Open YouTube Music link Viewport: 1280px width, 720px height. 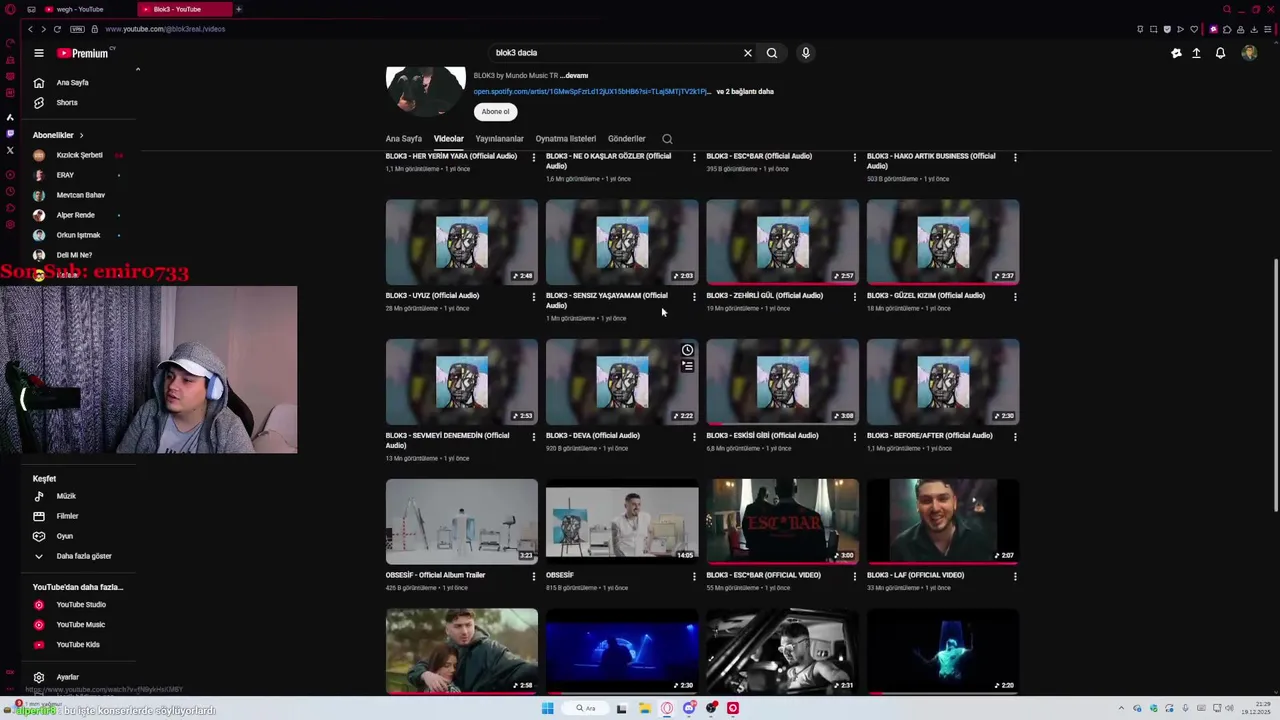pyautogui.click(x=80, y=625)
